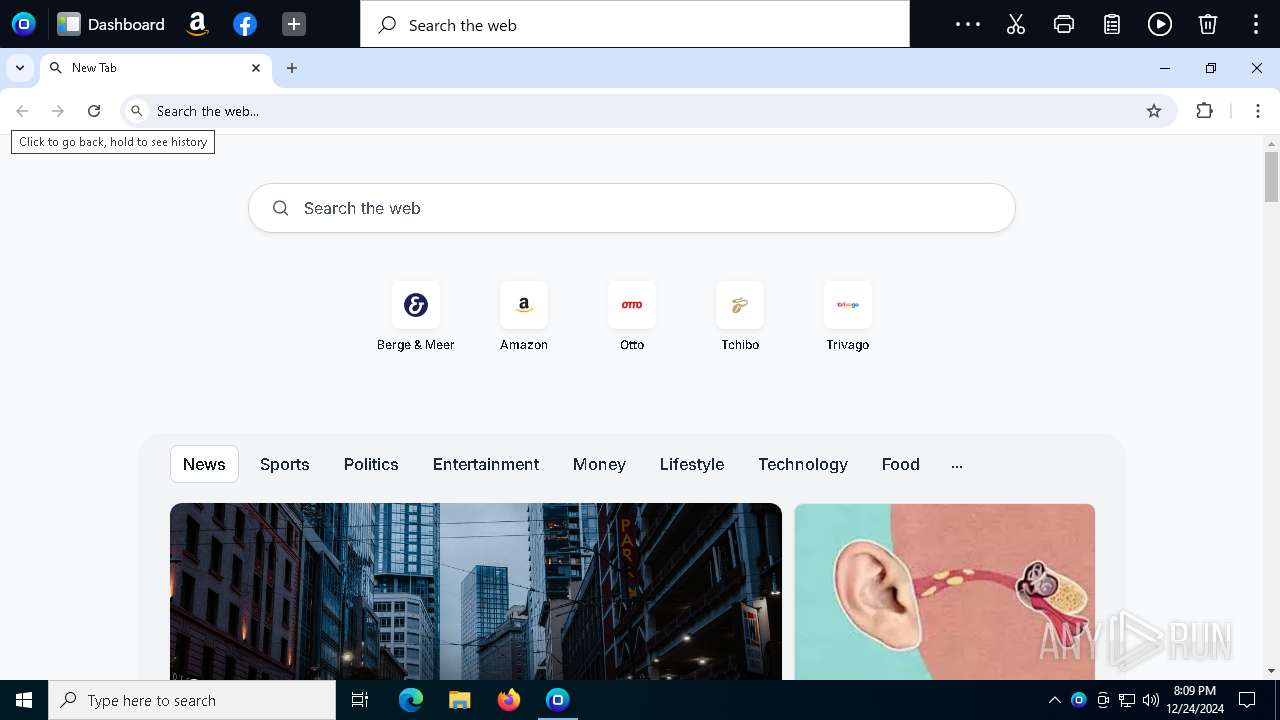Switch to the Sports tab
The height and width of the screenshot is (720, 1280).
pos(285,464)
